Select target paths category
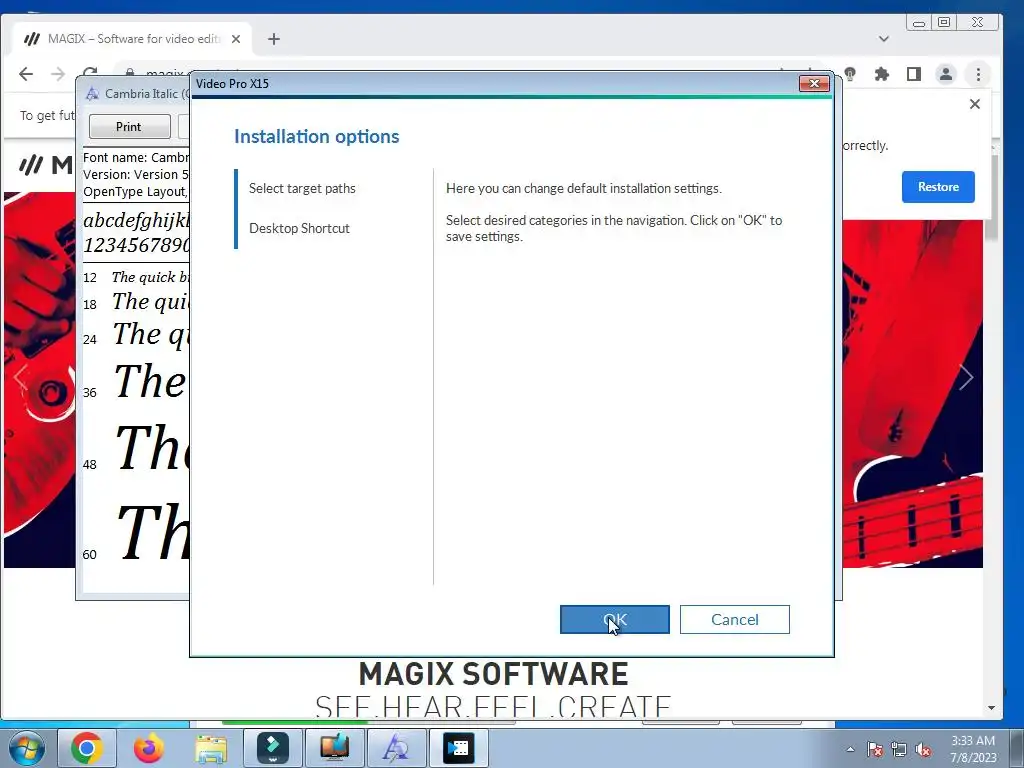 (302, 188)
